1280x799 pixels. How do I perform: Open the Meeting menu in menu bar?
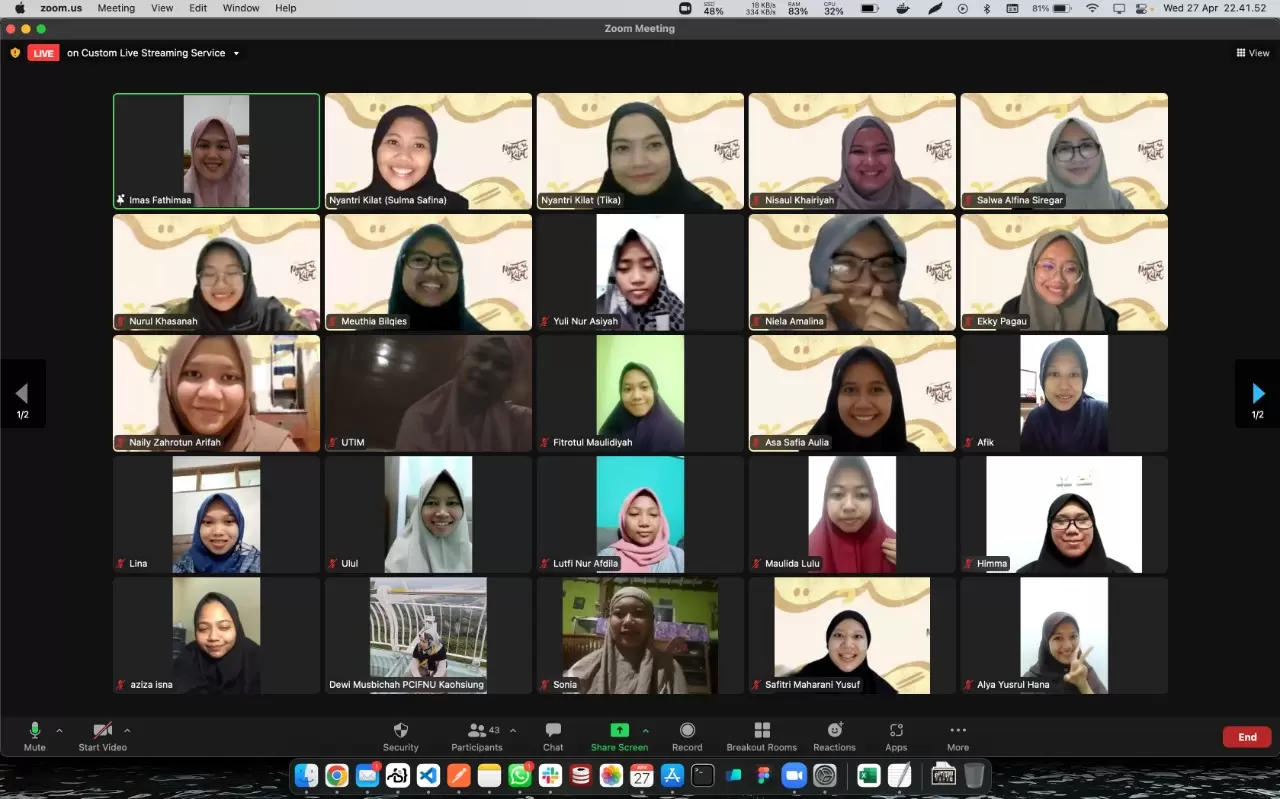116,8
